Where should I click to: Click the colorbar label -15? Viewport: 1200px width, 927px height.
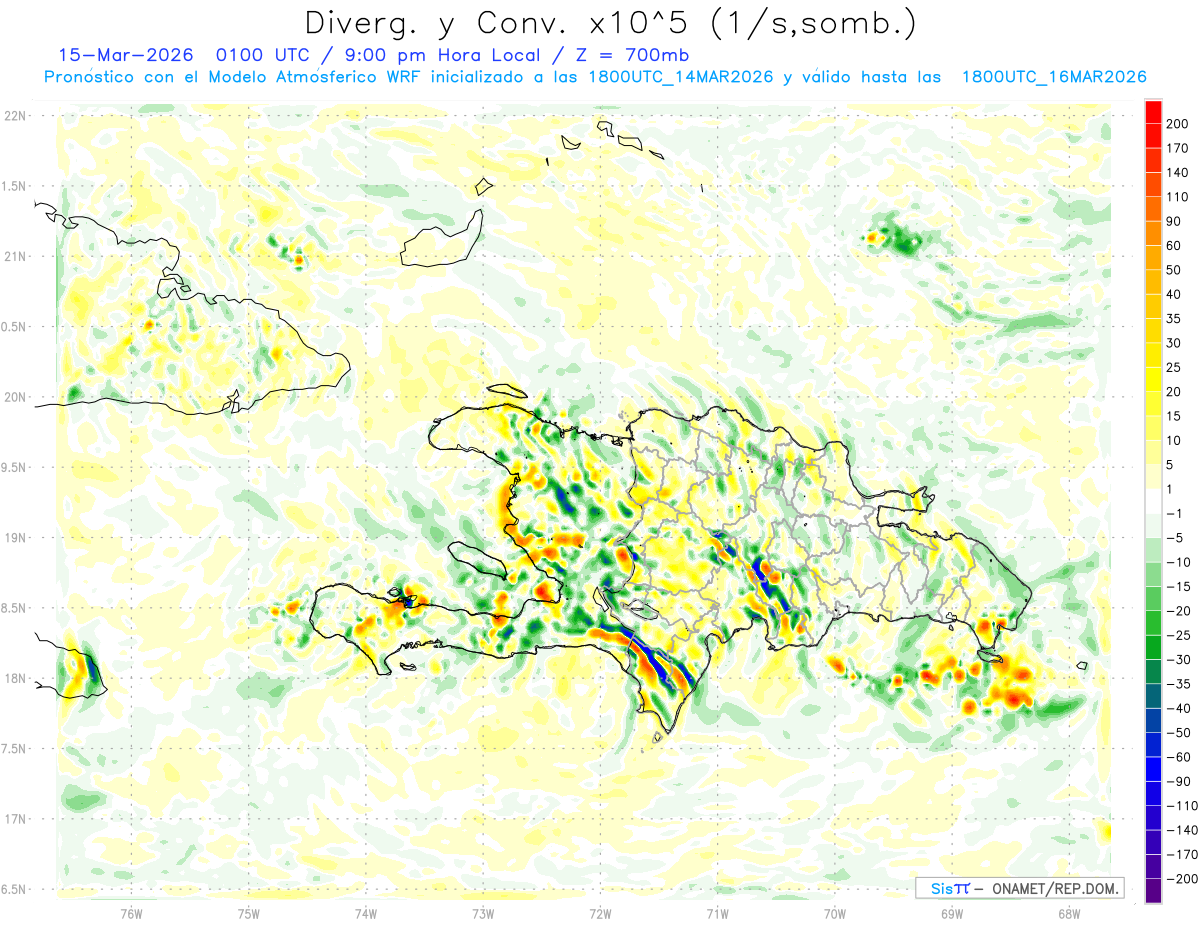[1180, 587]
